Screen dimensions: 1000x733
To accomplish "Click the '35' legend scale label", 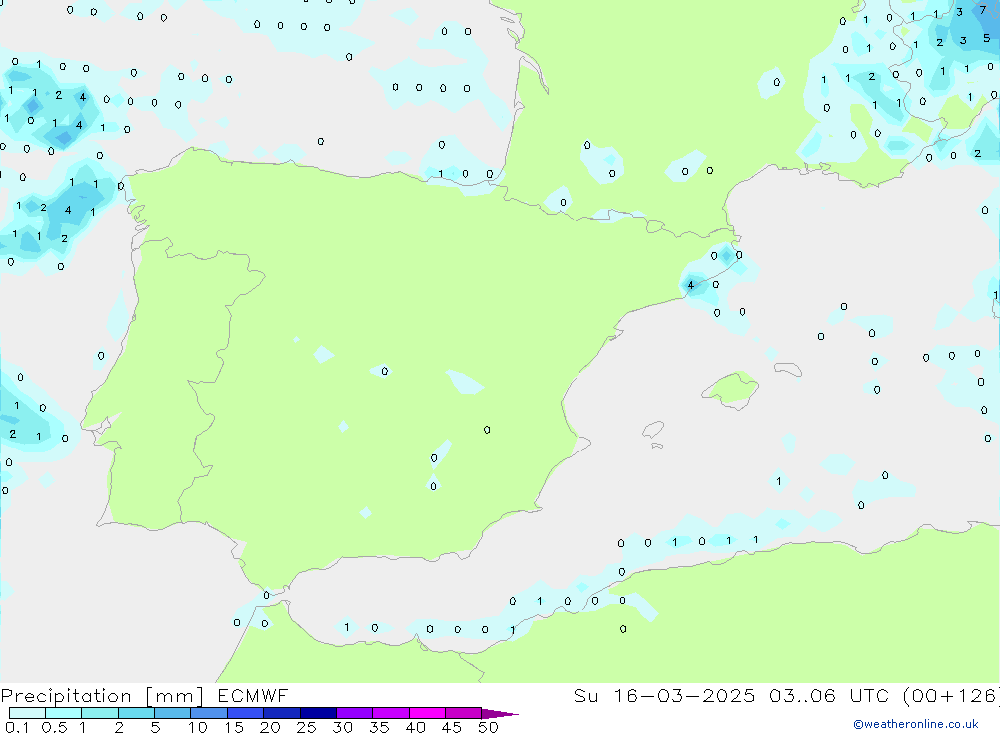I will [379, 727].
